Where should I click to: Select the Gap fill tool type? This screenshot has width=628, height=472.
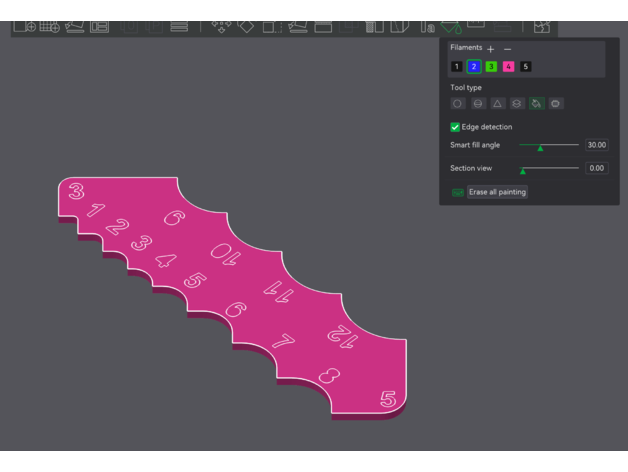pyautogui.click(x=556, y=103)
